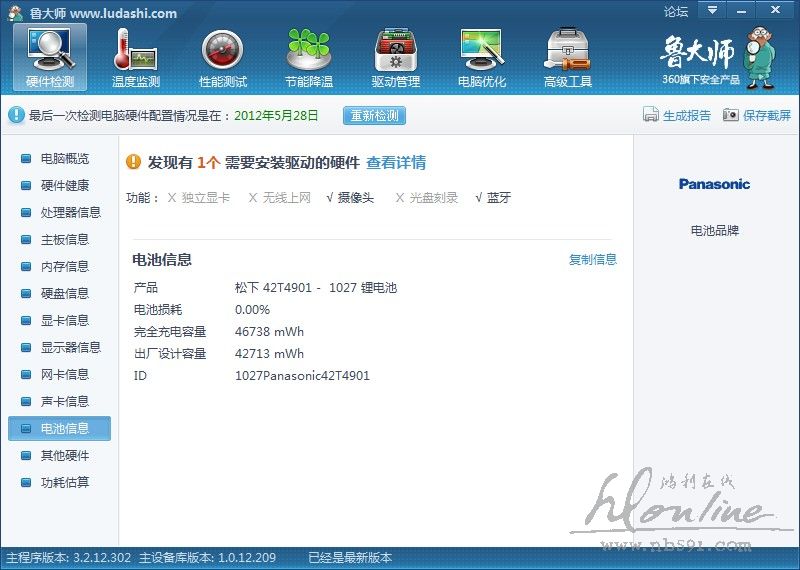
Task: Click the 电池信息 section heading
Action: pyautogui.click(x=162, y=260)
